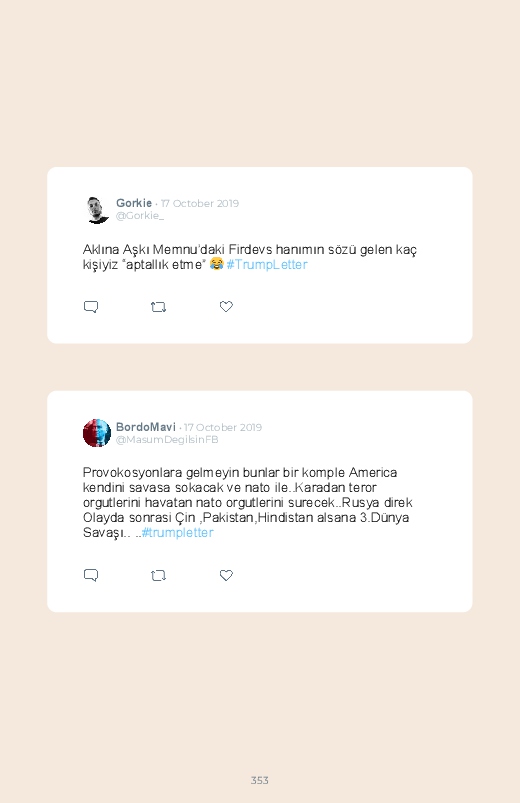Click reply icon on Gorkie's tweet
The height and width of the screenshot is (803, 520).
point(91,307)
